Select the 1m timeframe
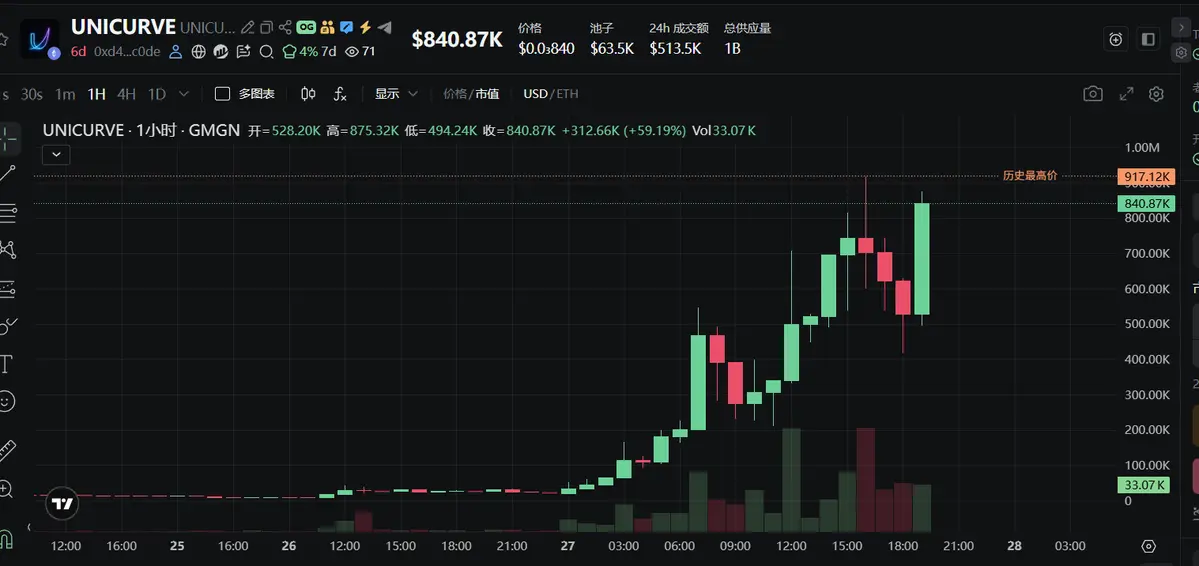The height and width of the screenshot is (566, 1199). click(x=65, y=94)
